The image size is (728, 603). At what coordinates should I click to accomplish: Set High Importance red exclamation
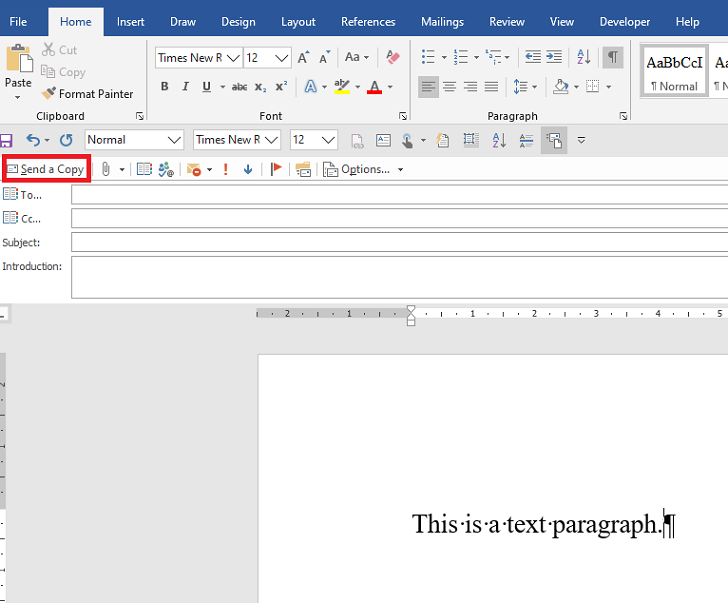tap(226, 169)
